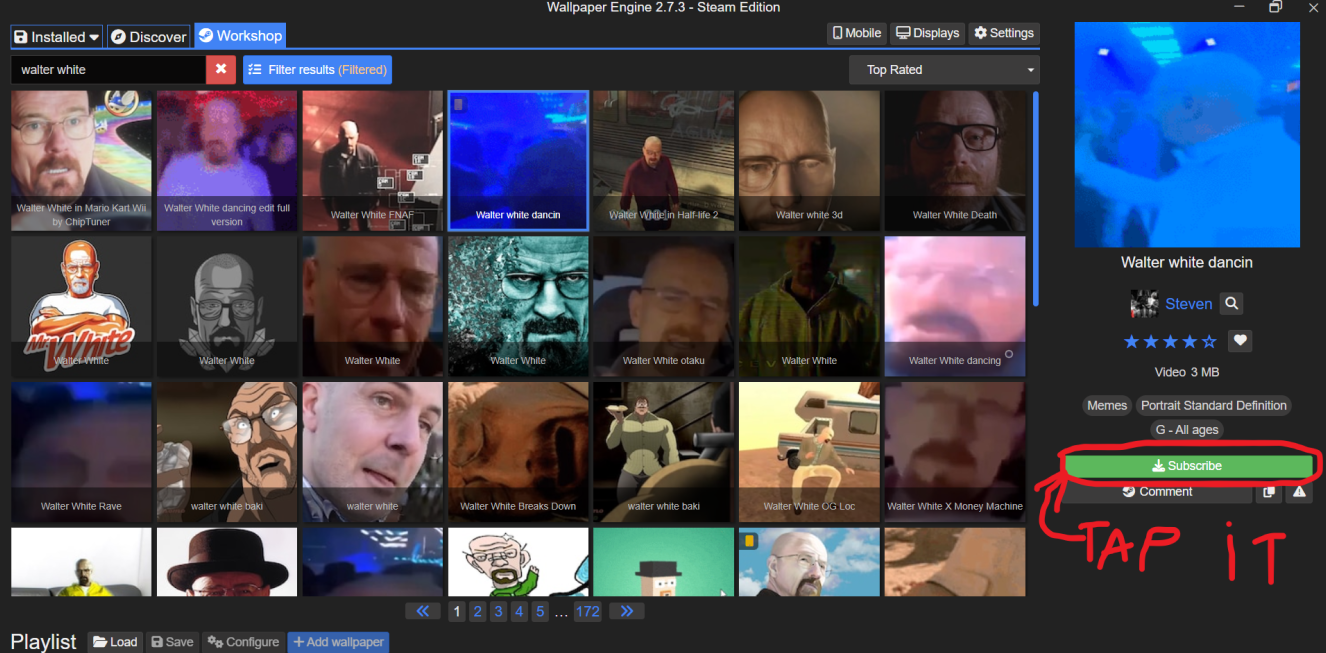Clear the search with the red X
The height and width of the screenshot is (653, 1326).
pos(221,70)
